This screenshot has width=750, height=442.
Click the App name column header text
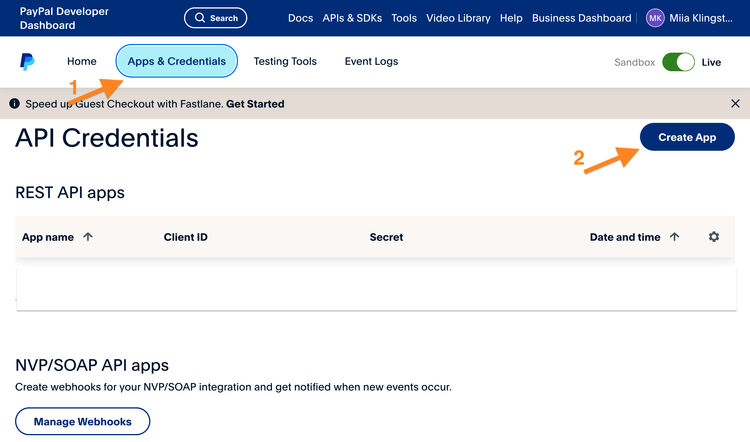click(48, 237)
